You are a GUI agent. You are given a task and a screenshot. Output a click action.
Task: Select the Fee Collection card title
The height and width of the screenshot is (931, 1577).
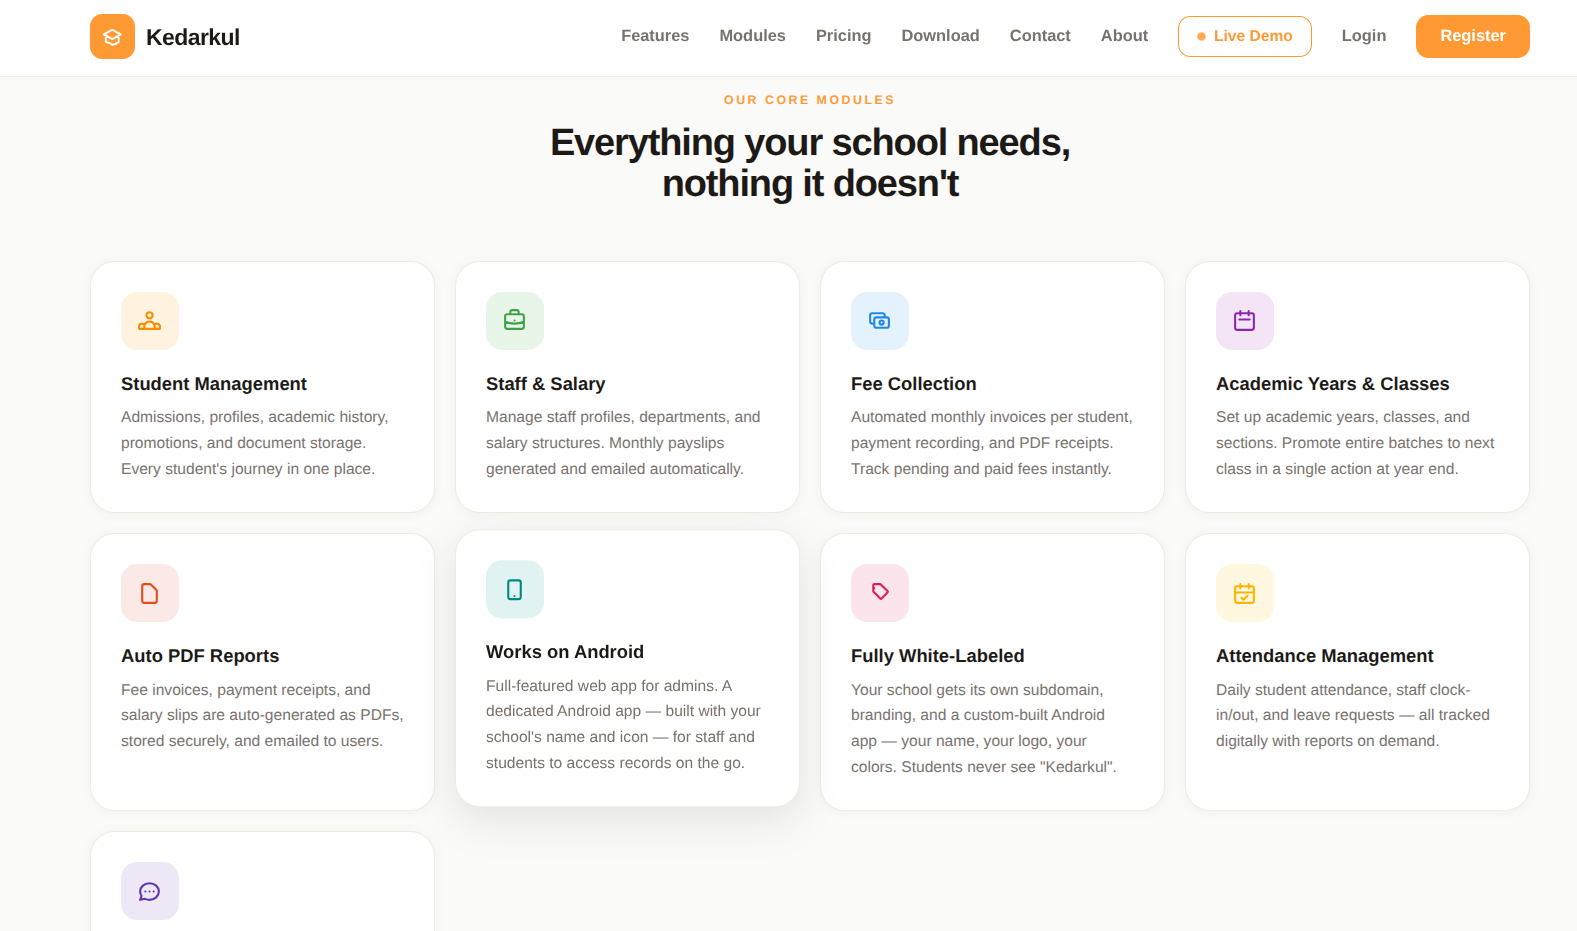point(913,384)
